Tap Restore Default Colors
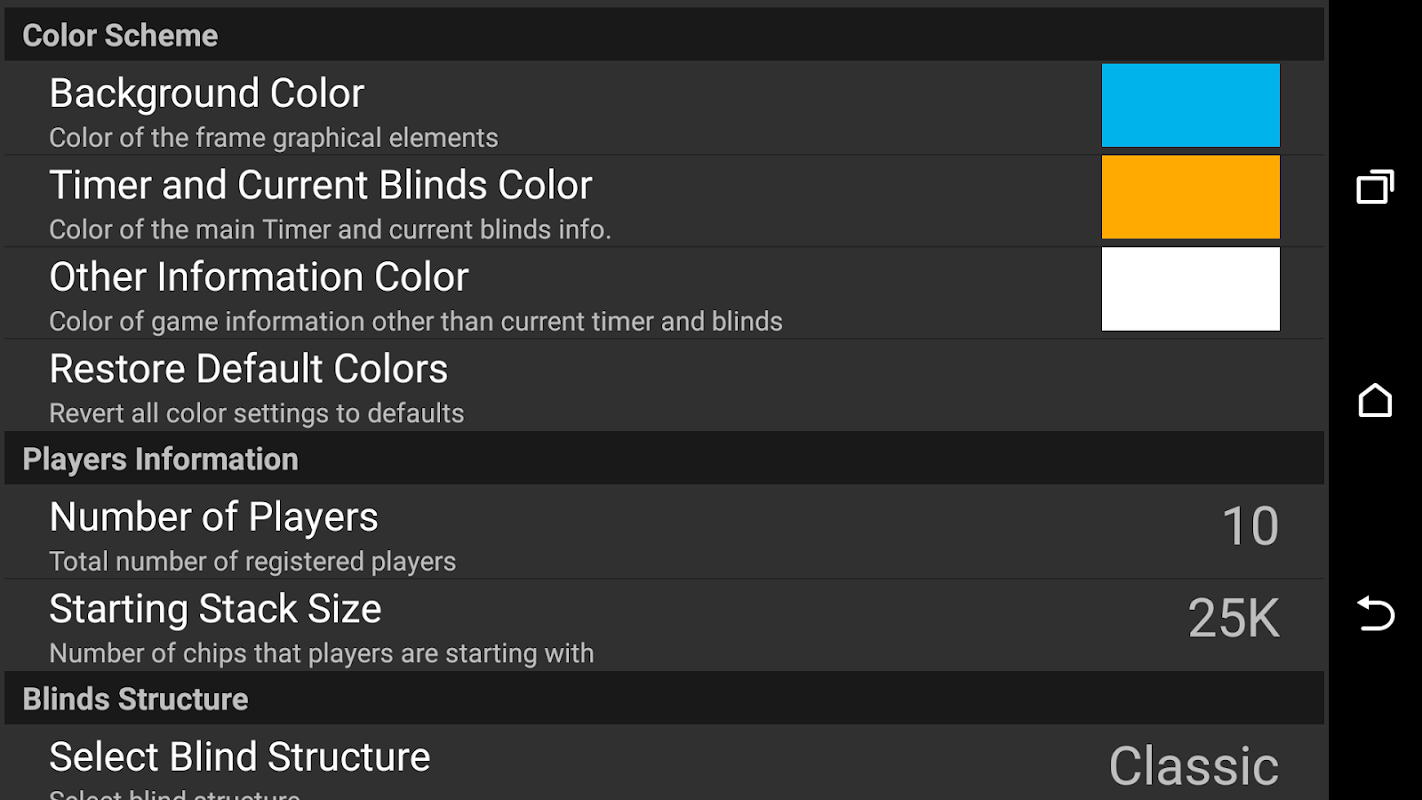This screenshot has width=1422, height=800. pos(248,370)
